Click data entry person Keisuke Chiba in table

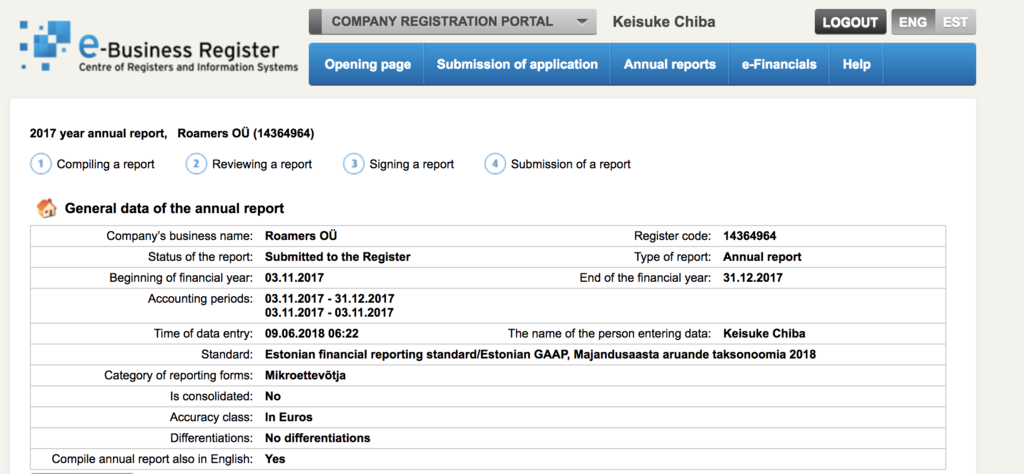764,334
